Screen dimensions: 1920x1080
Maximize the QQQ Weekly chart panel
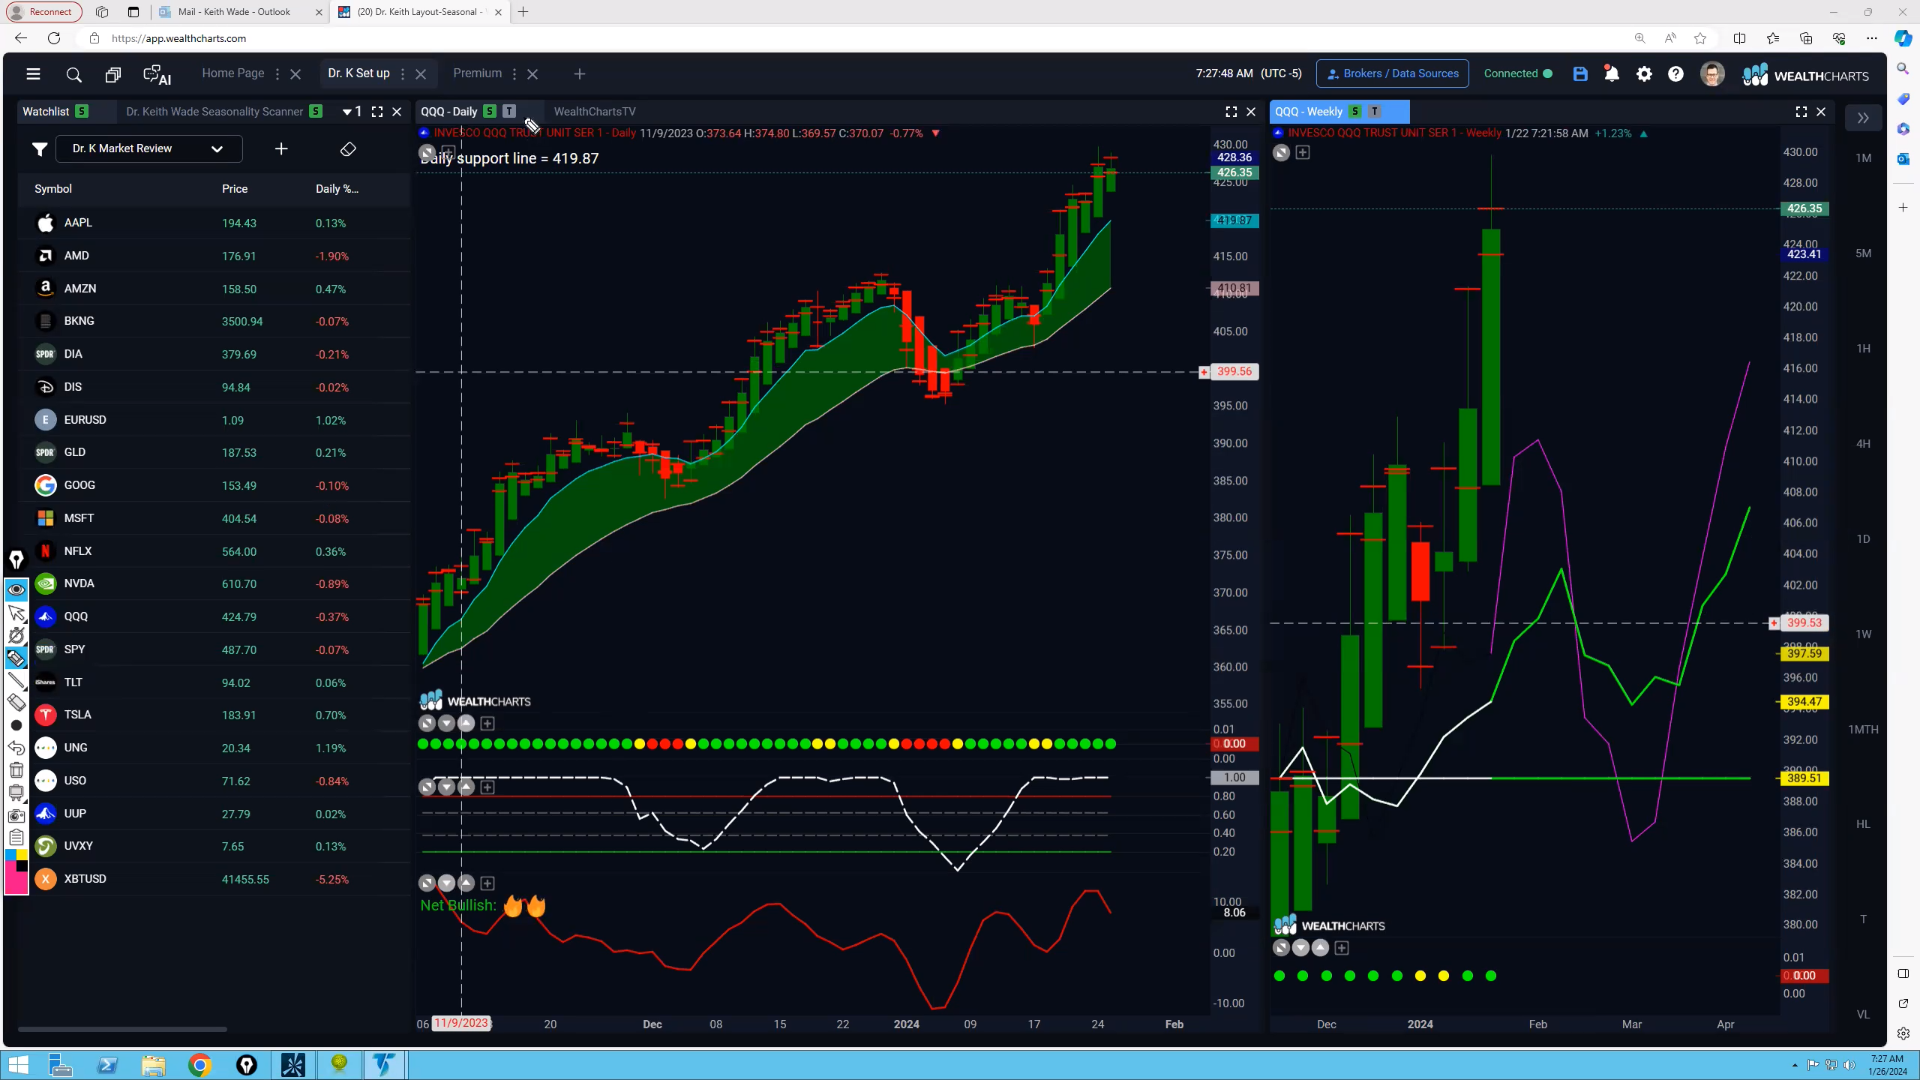click(1801, 112)
